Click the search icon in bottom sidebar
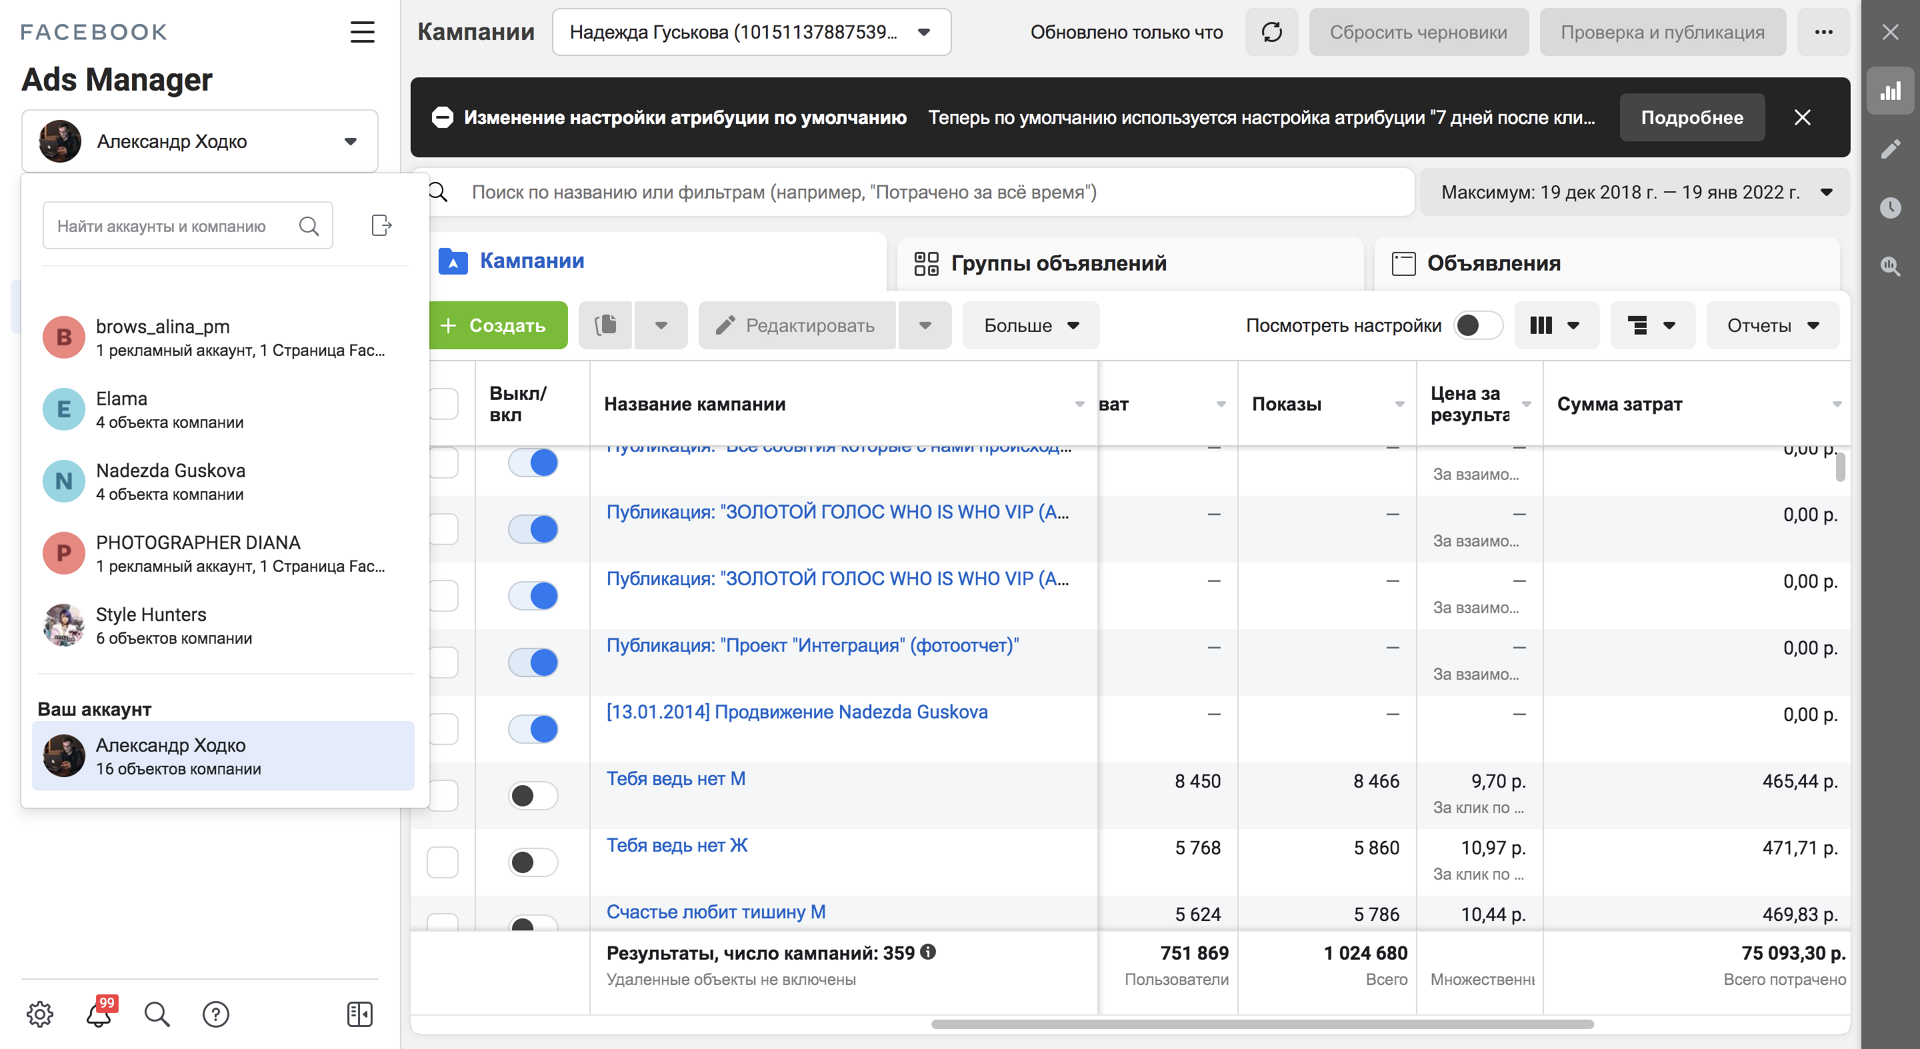The height and width of the screenshot is (1049, 1920). (x=157, y=1014)
